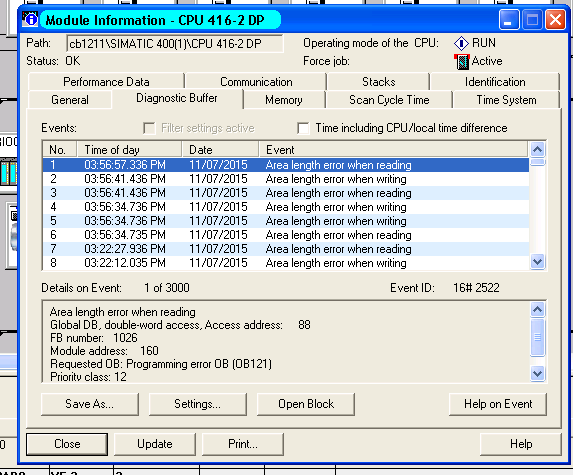Click the Global DB, double-word access line
Viewport: 573px width, 475px height.
point(180,325)
